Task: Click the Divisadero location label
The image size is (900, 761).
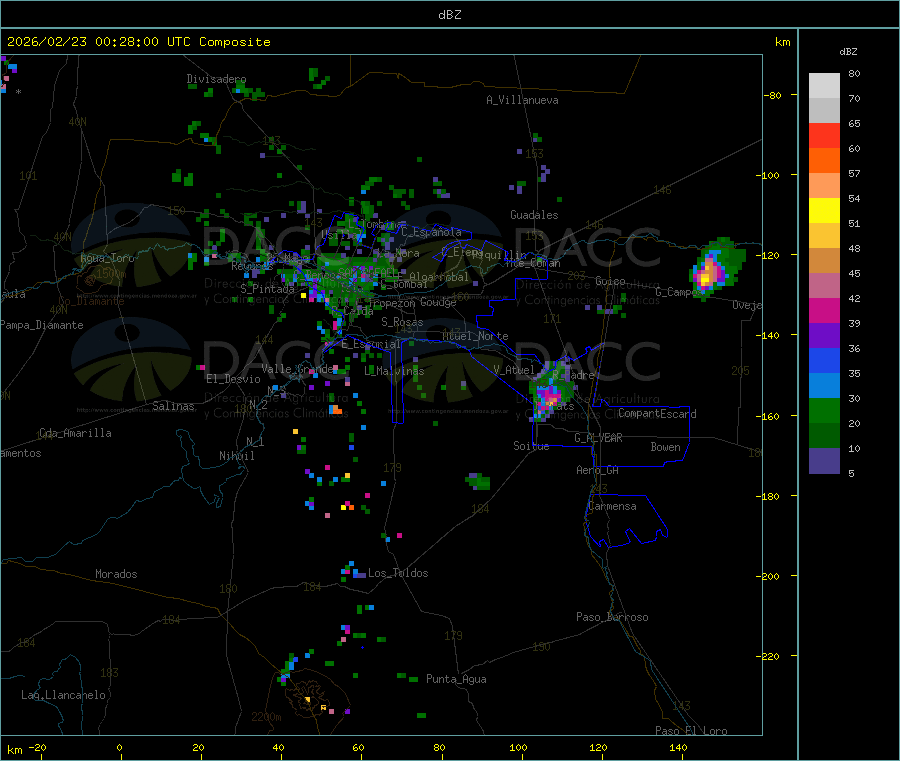Action: 216,79
